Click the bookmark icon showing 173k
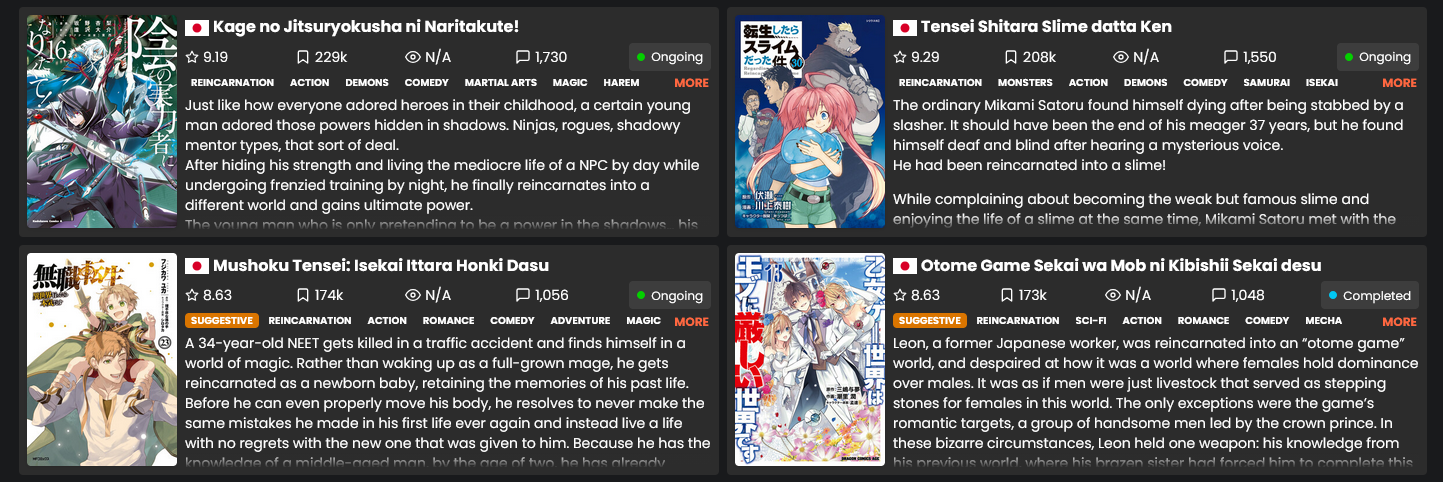This screenshot has height=482, width=1443. coord(1008,295)
